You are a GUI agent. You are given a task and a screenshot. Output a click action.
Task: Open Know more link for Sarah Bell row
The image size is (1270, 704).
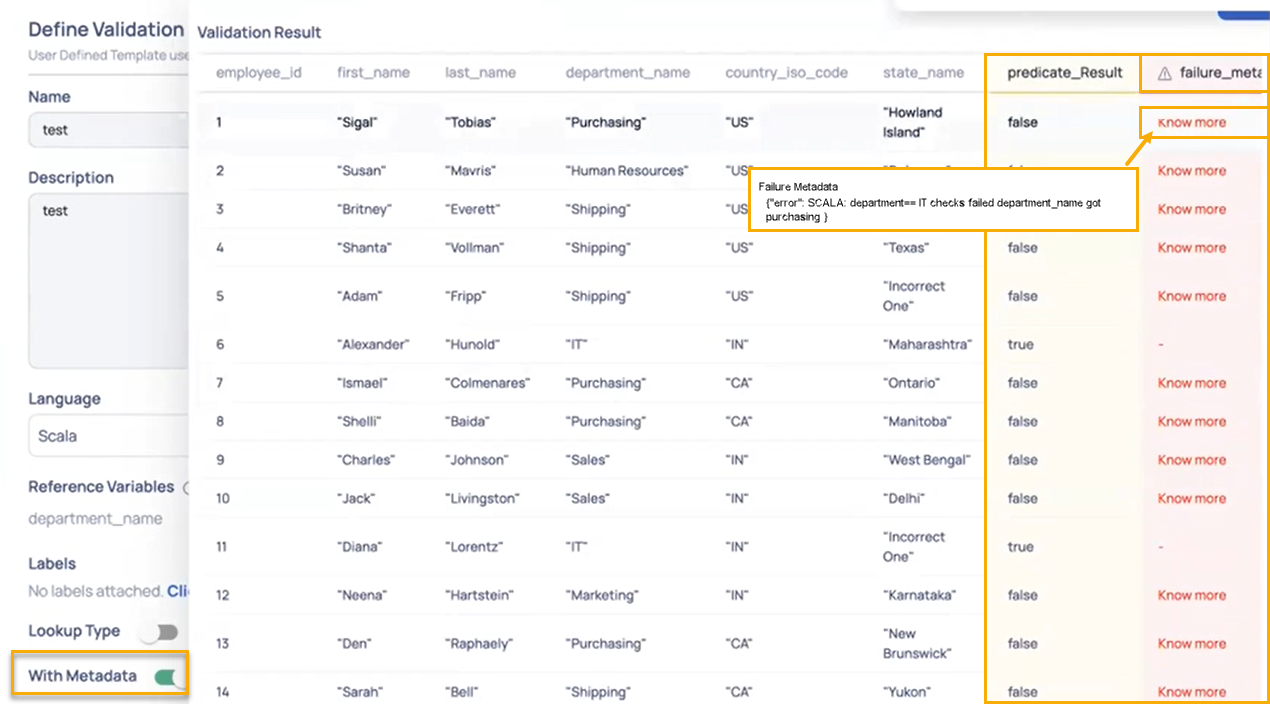click(x=1191, y=691)
